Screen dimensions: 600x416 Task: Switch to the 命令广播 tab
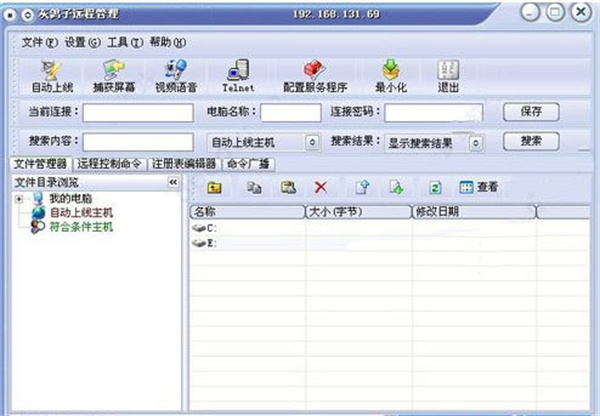click(x=248, y=164)
